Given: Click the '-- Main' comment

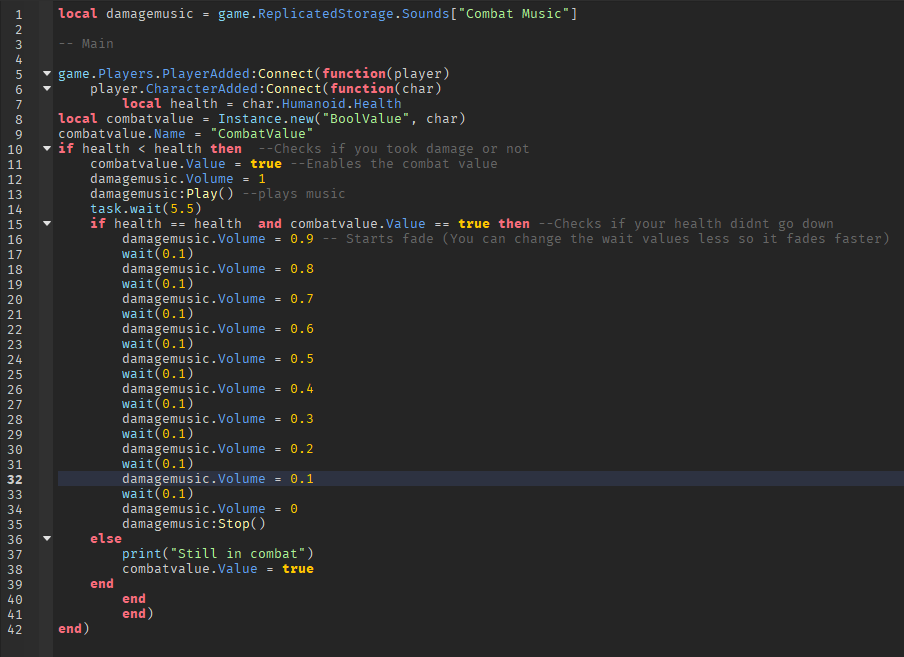Looking at the screenshot, I should [87, 43].
